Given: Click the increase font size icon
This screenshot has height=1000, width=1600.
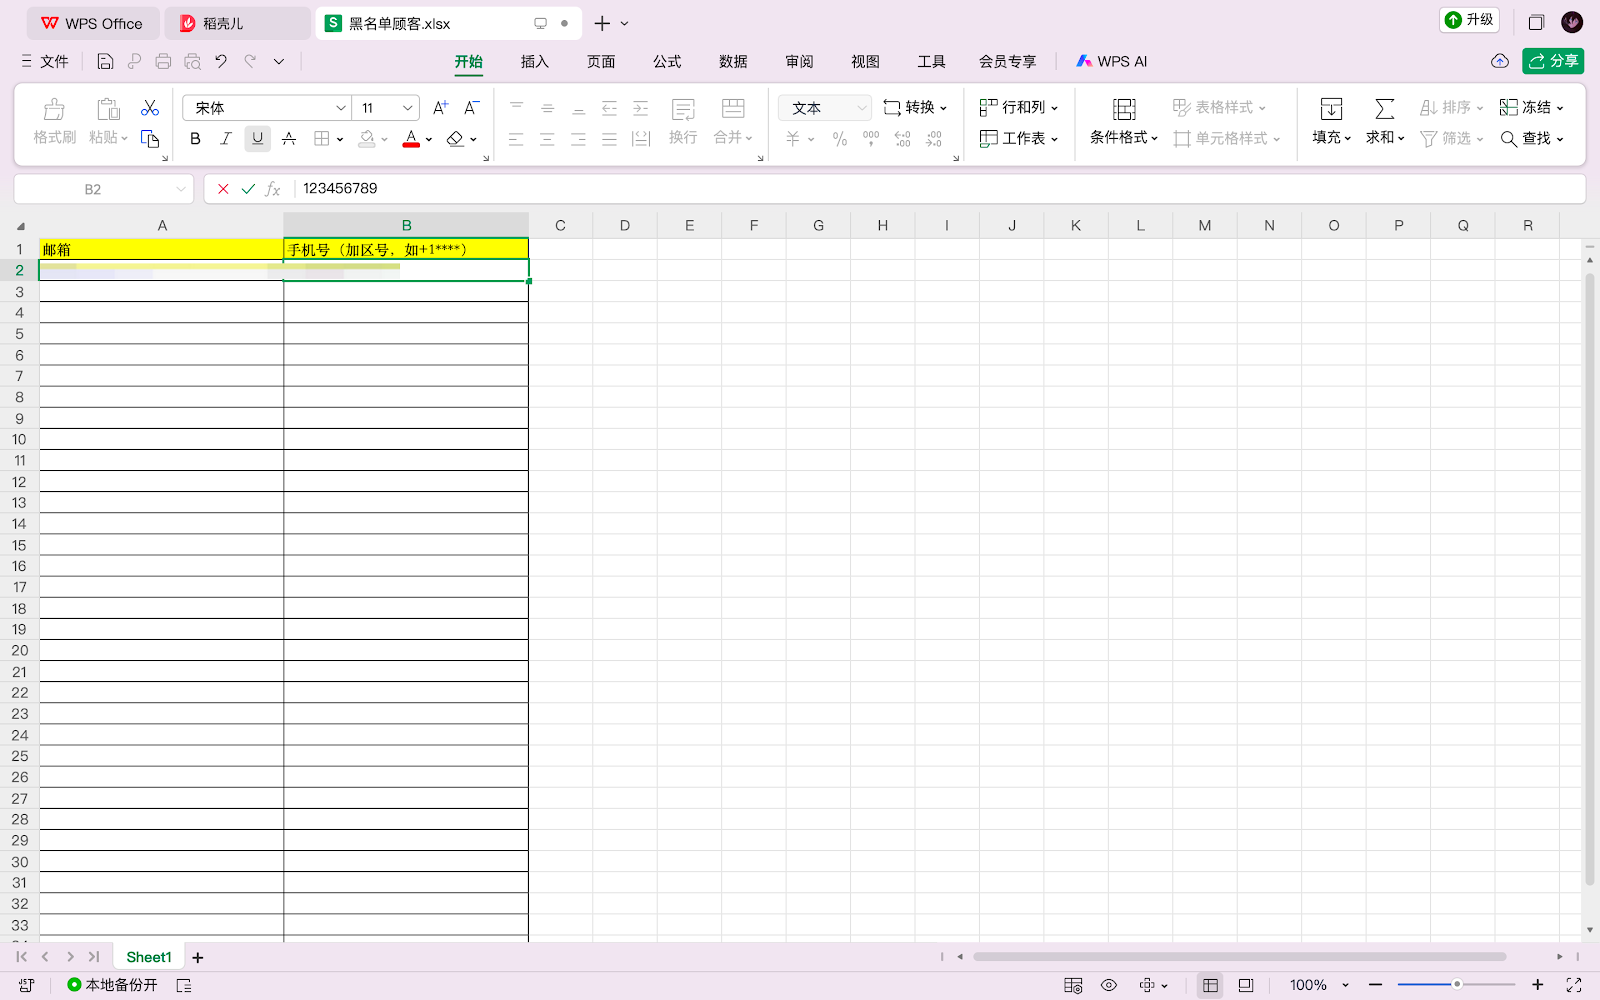Looking at the screenshot, I should 440,108.
